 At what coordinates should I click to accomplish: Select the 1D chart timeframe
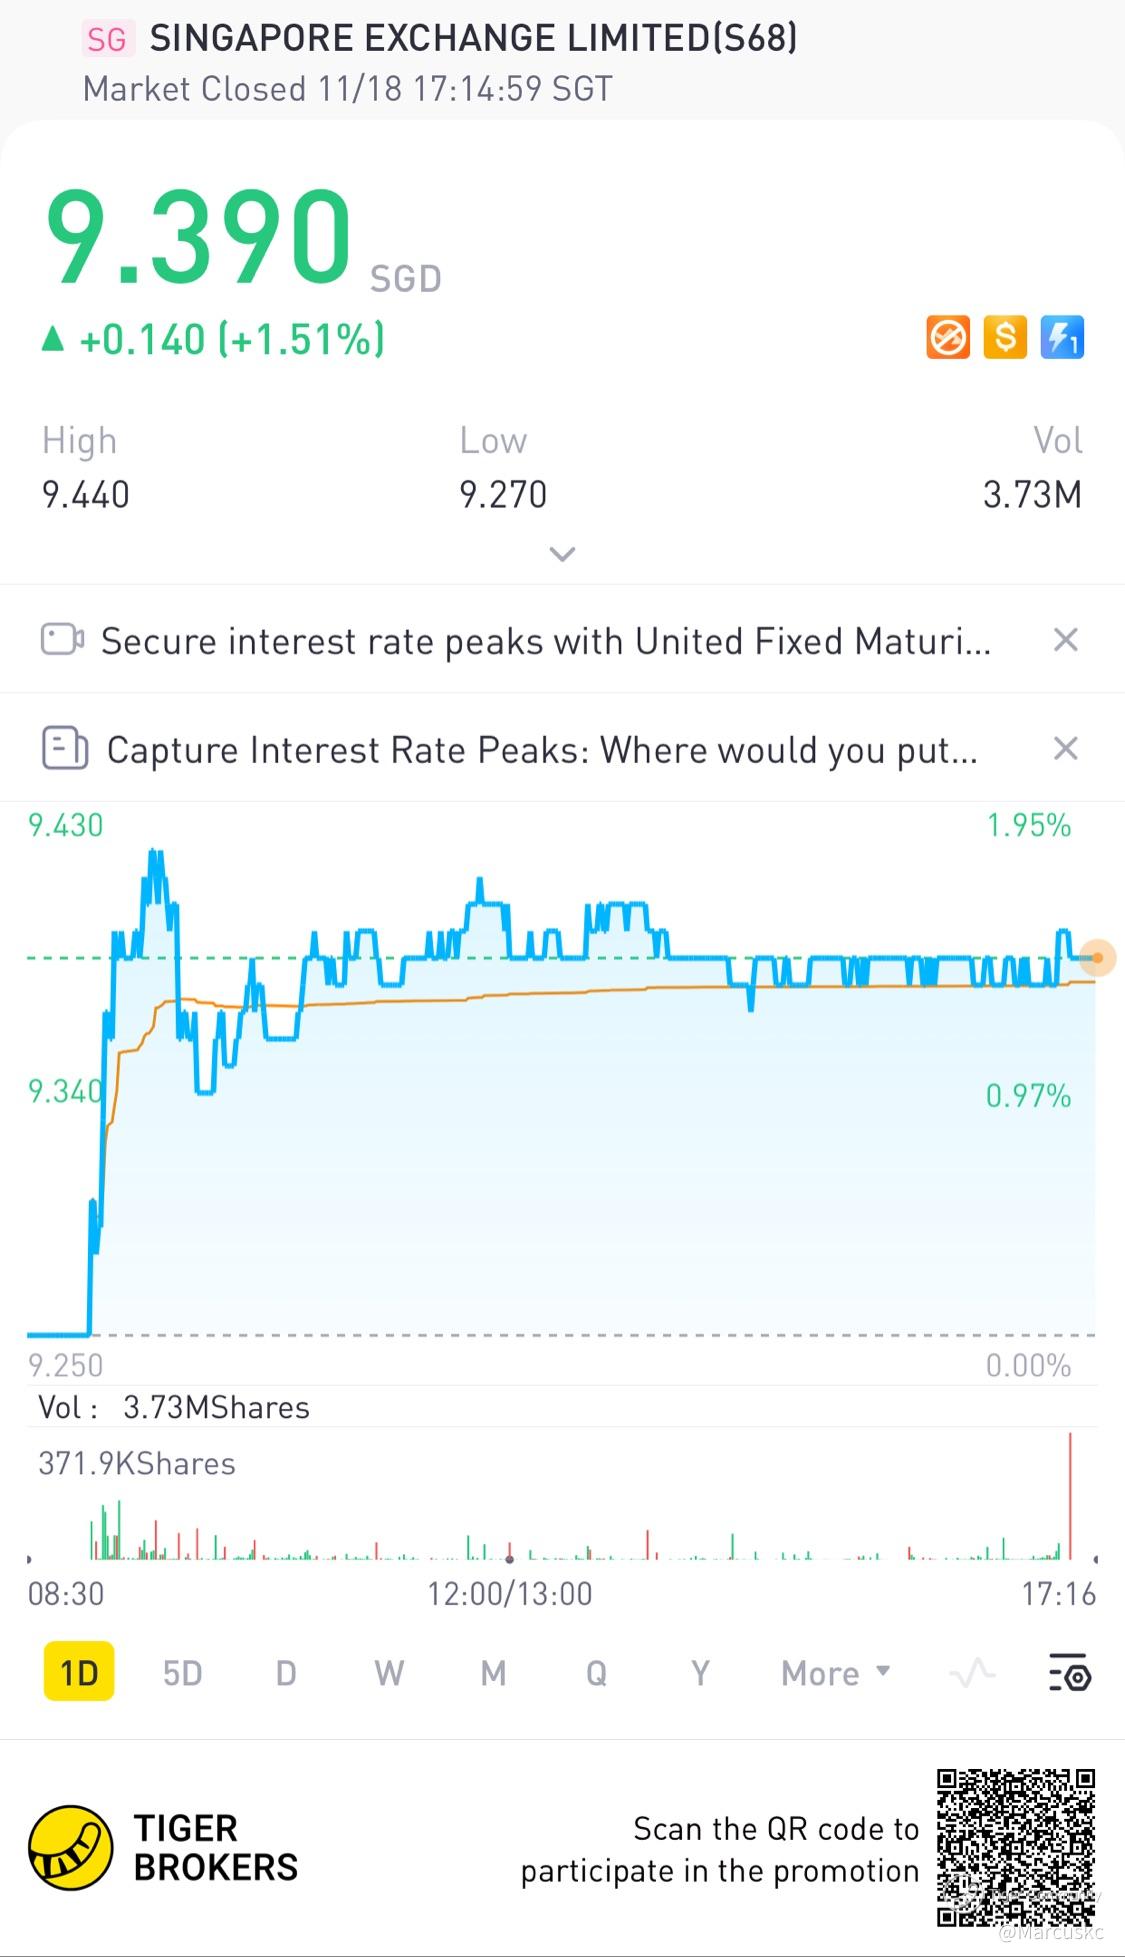click(79, 1673)
